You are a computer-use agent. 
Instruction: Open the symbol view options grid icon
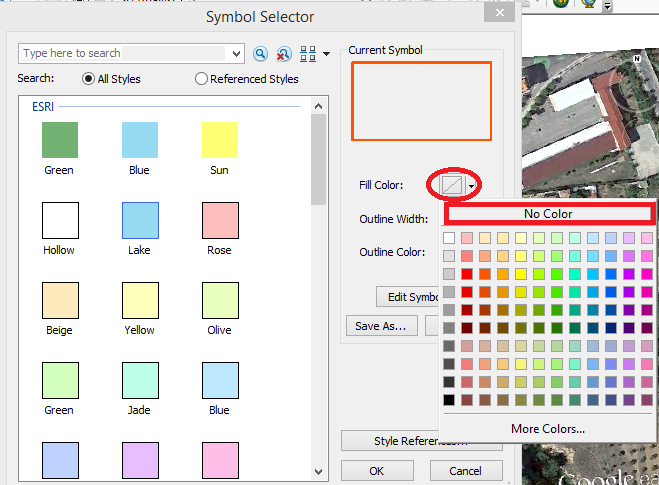click(308, 54)
